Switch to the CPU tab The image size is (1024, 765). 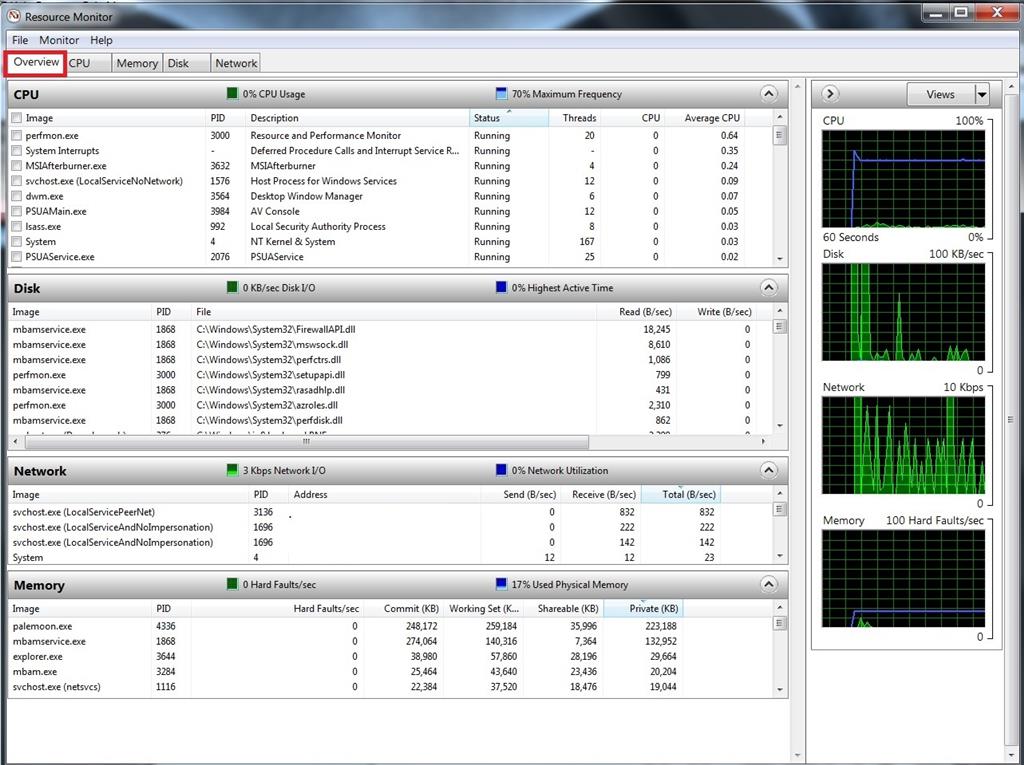[88, 63]
